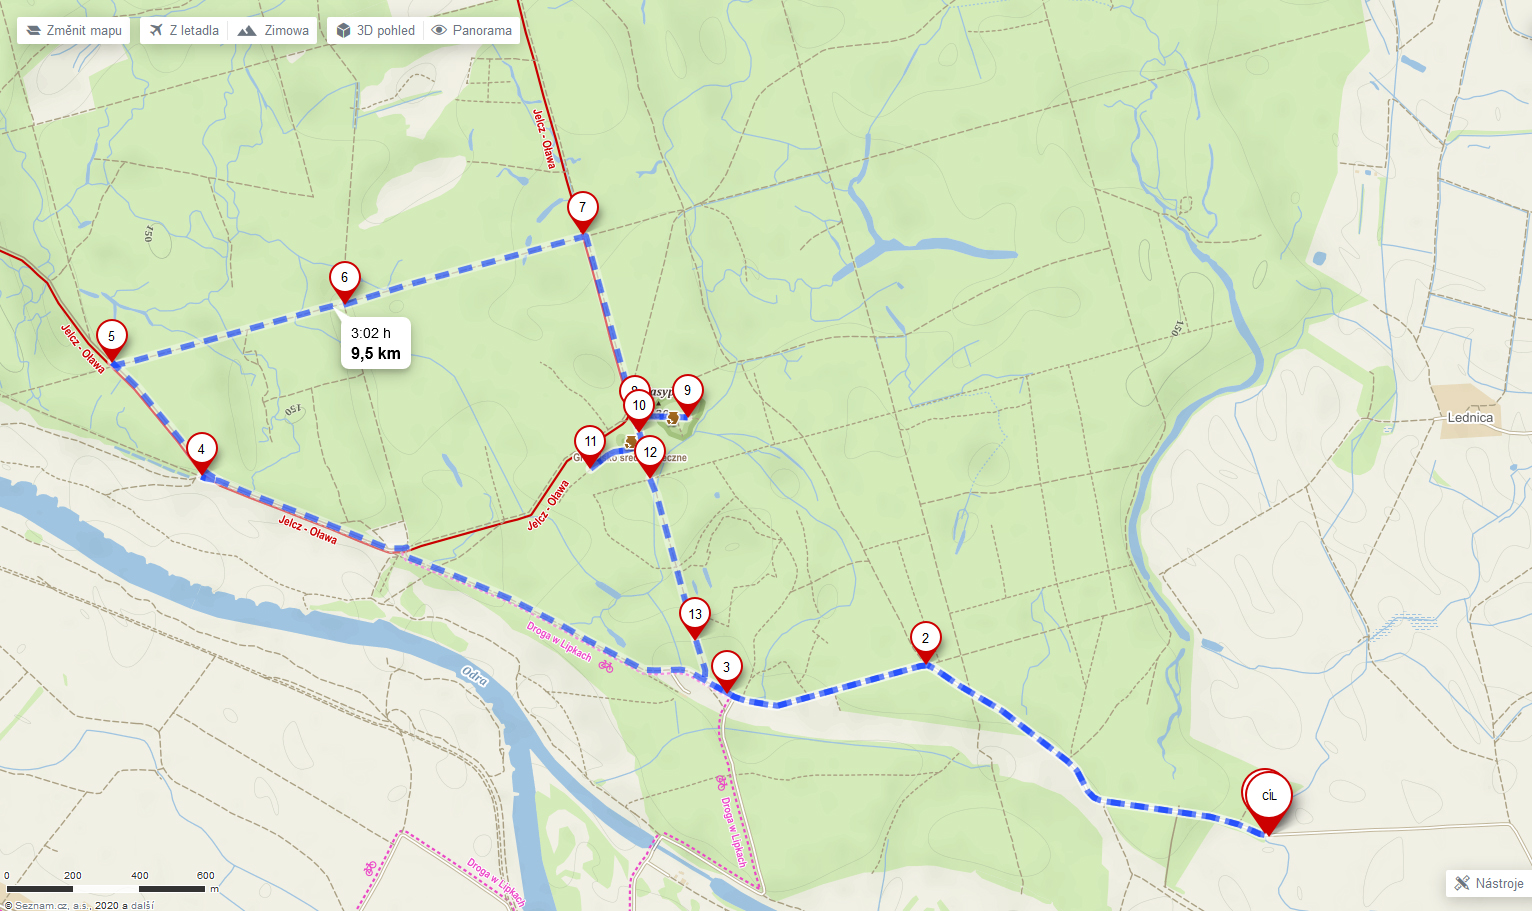Select route waypoint marker 11

[x=591, y=443]
